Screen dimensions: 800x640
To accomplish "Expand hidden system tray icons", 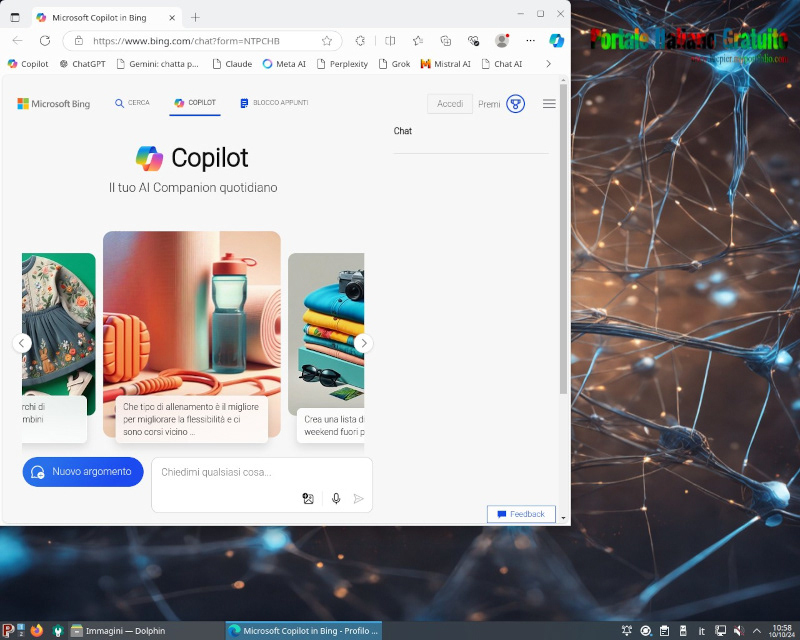I will click(x=757, y=631).
